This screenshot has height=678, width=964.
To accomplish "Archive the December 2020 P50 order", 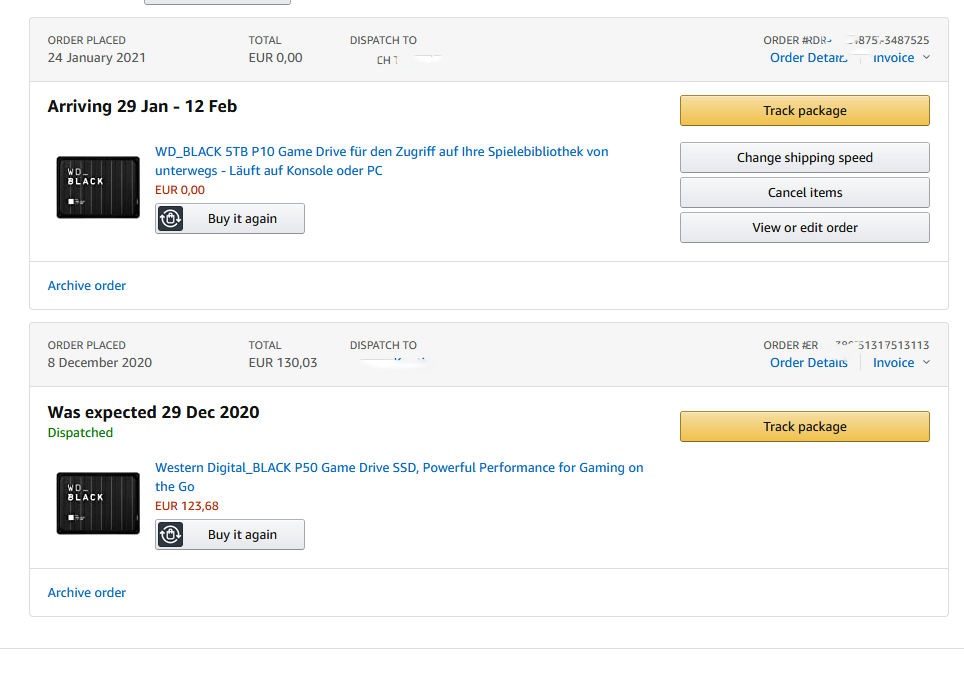I will 87,593.
